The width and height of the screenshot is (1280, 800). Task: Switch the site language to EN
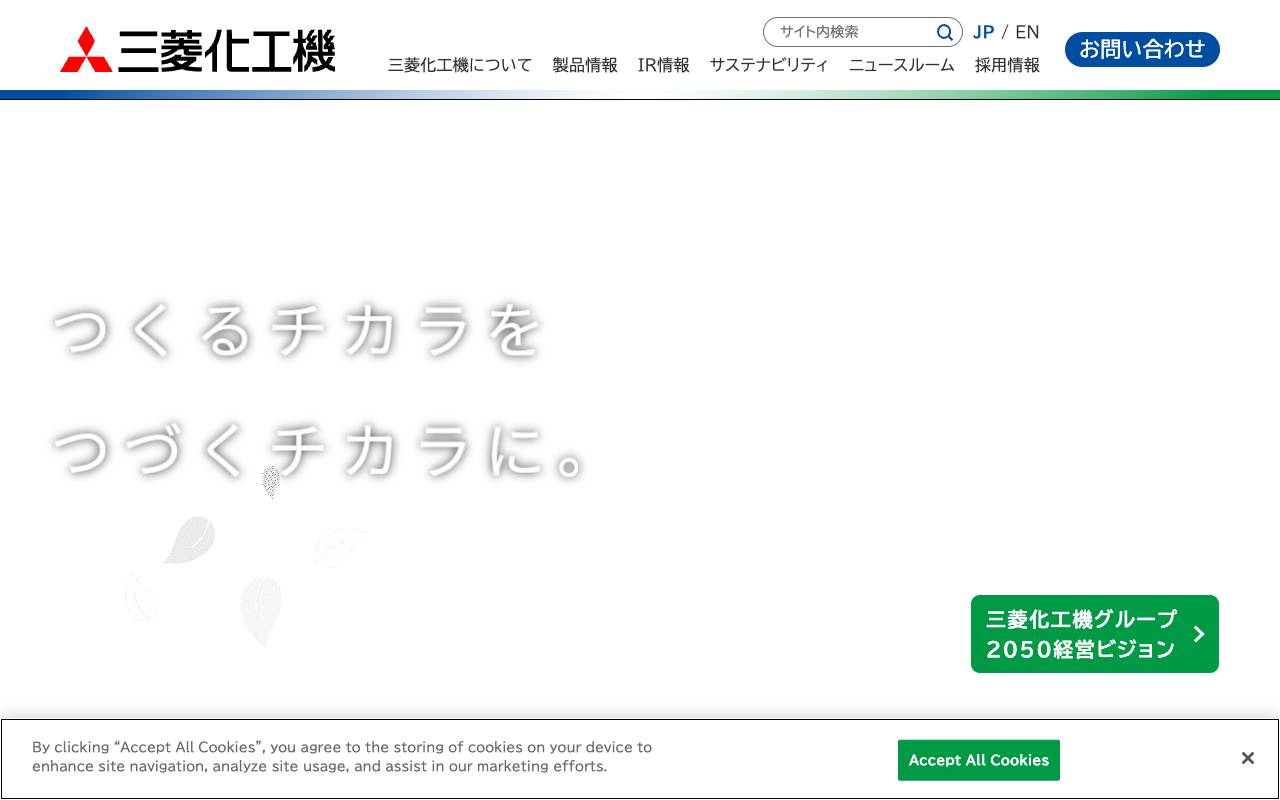coord(1027,32)
